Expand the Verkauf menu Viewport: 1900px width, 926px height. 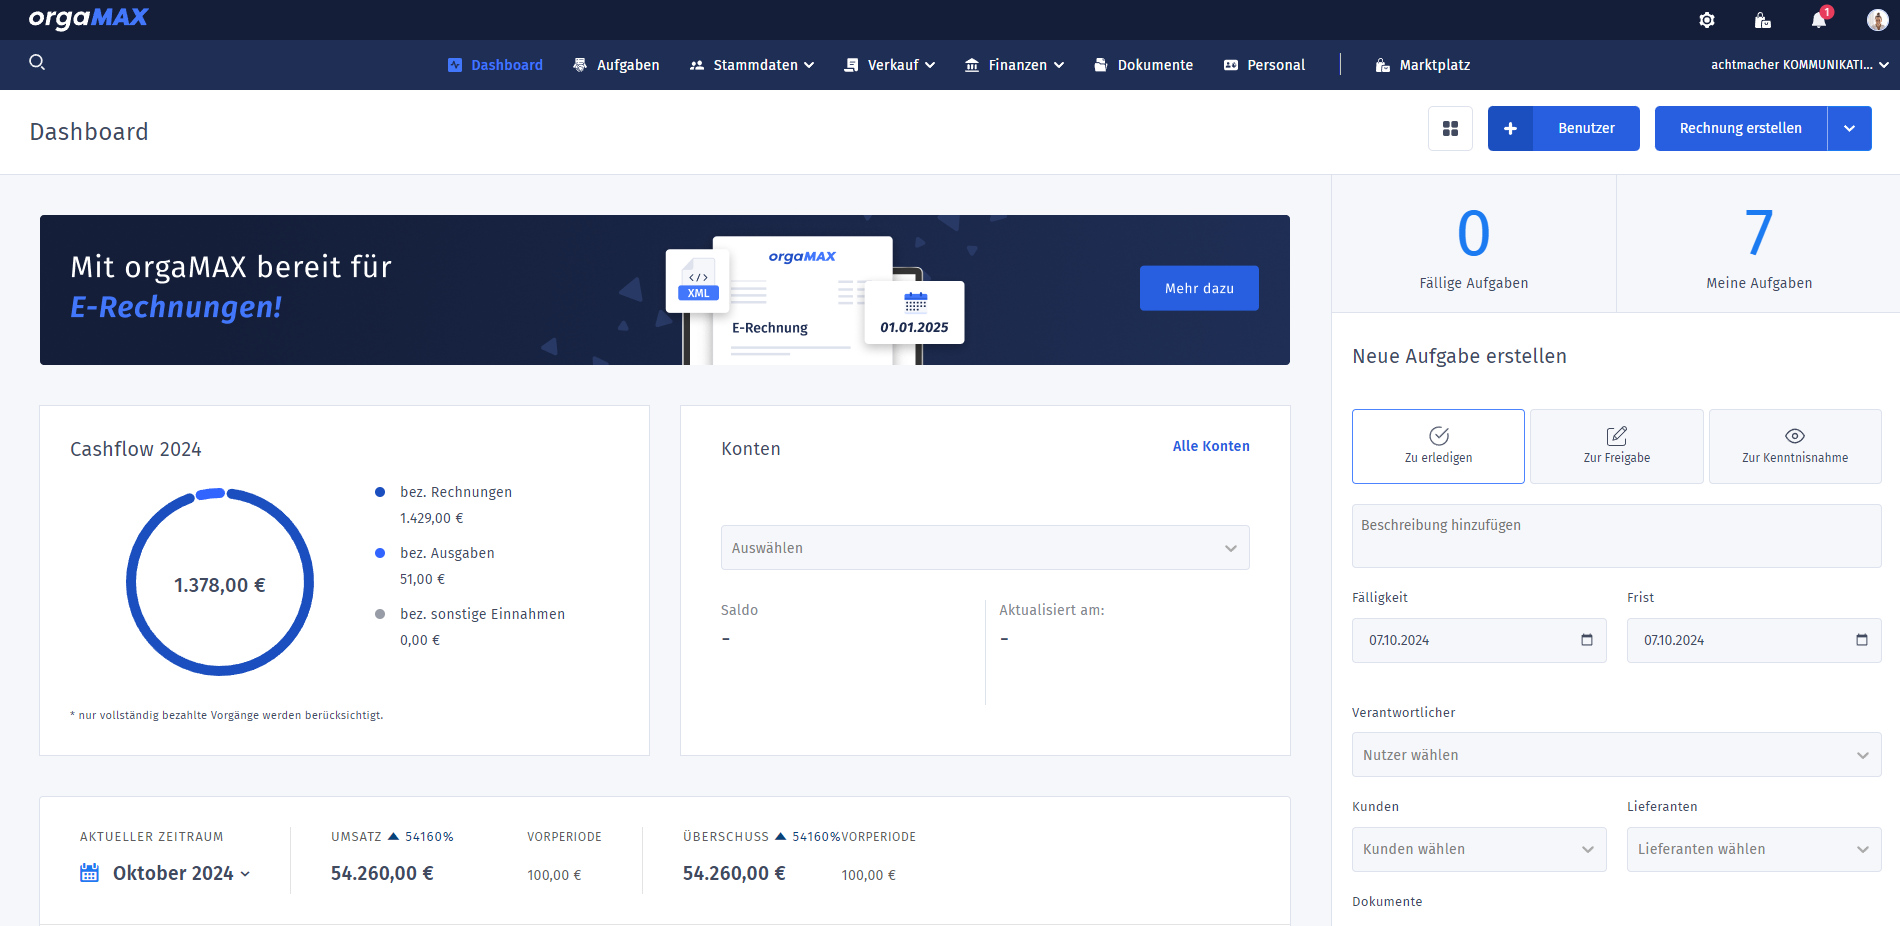(x=890, y=65)
